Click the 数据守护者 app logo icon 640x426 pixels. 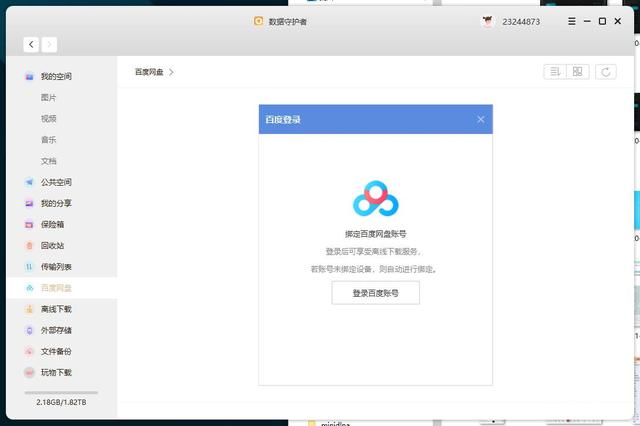tap(258, 21)
